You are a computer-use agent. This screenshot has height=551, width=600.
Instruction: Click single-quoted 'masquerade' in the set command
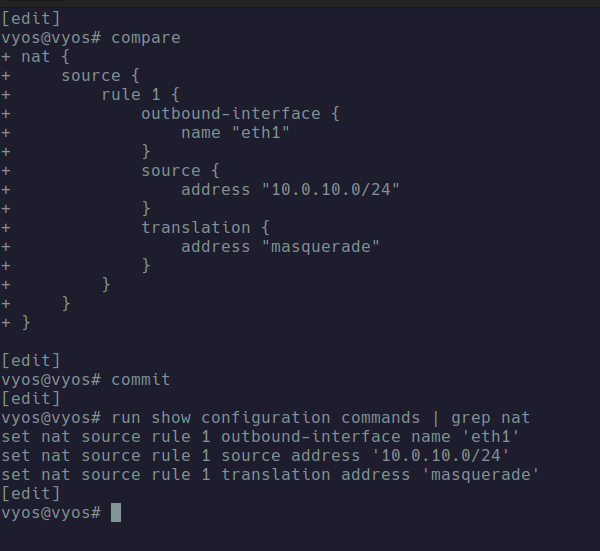pyautogui.click(x=481, y=475)
